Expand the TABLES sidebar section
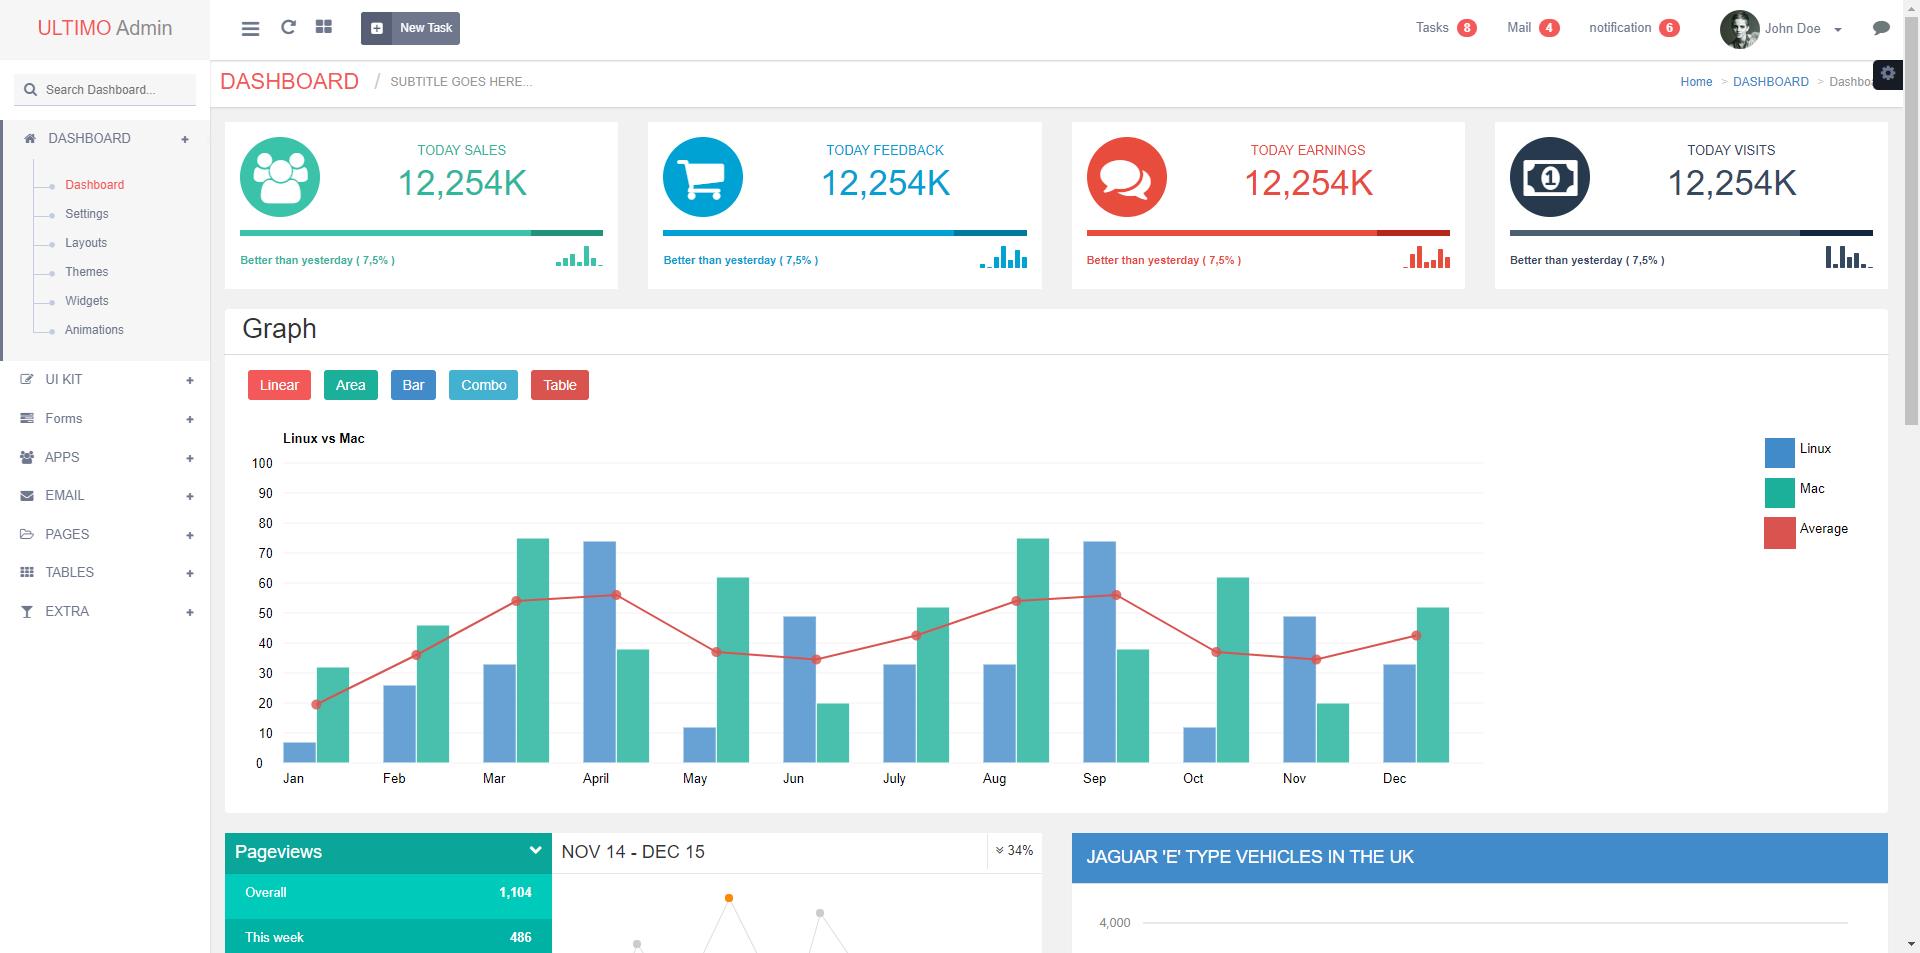The height and width of the screenshot is (953, 1920). tap(190, 573)
